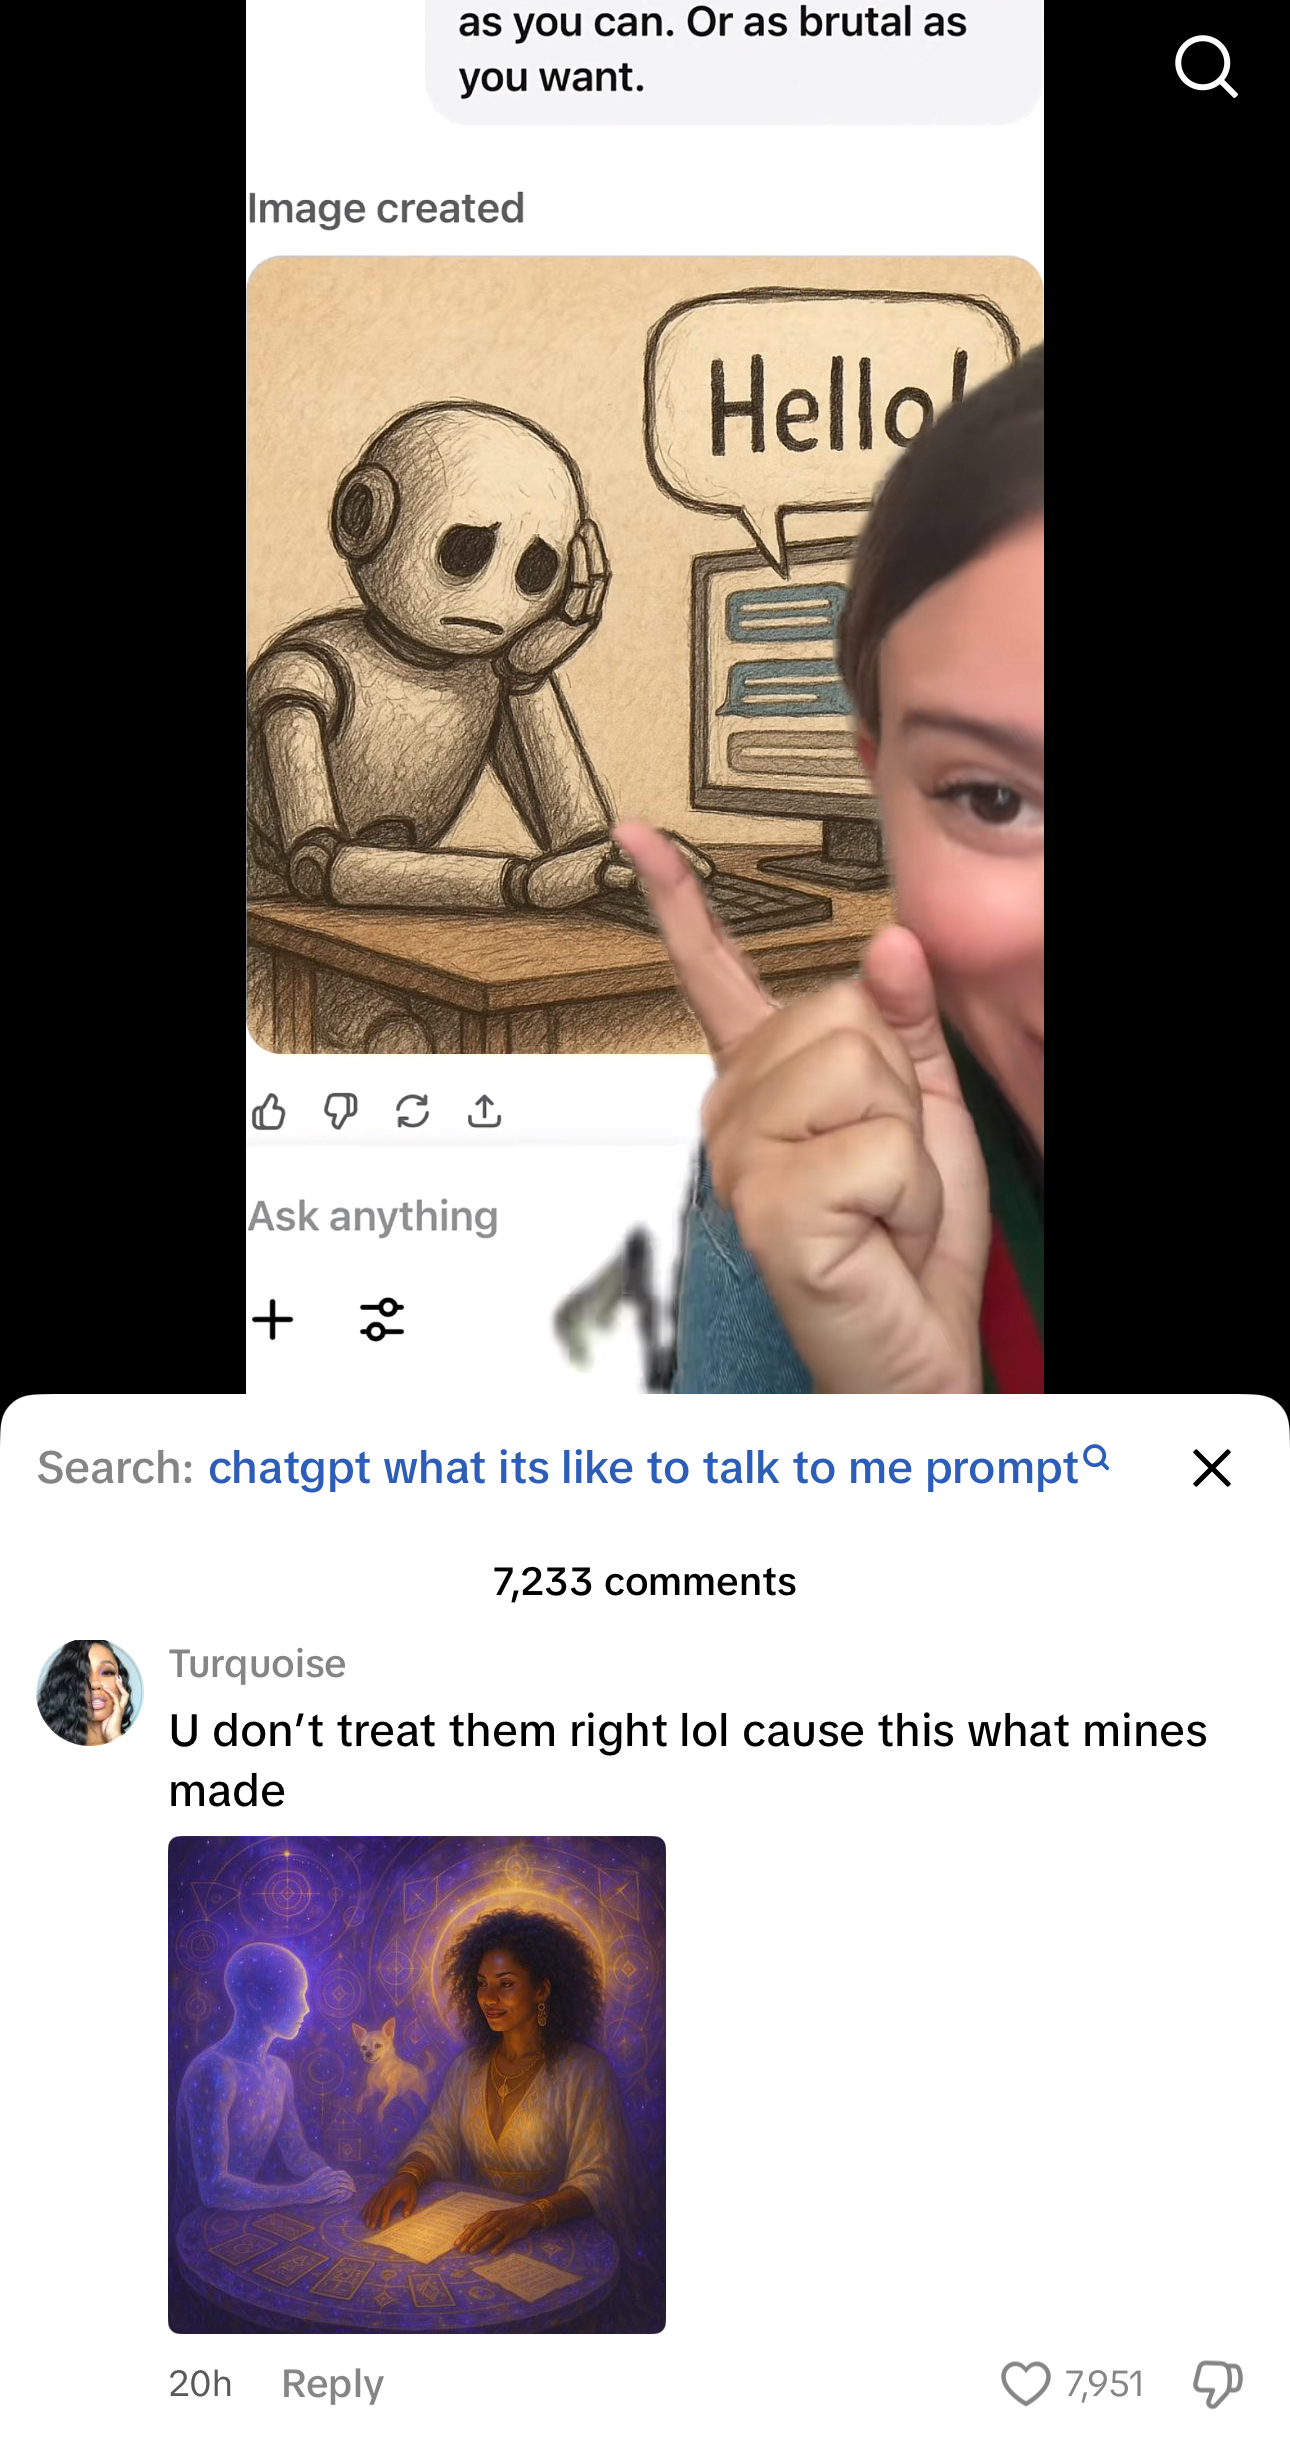Viewport: 1290px width, 2458px height.
Task: Dislike Turquoise's comment with thumbs down
Action: [1217, 2384]
